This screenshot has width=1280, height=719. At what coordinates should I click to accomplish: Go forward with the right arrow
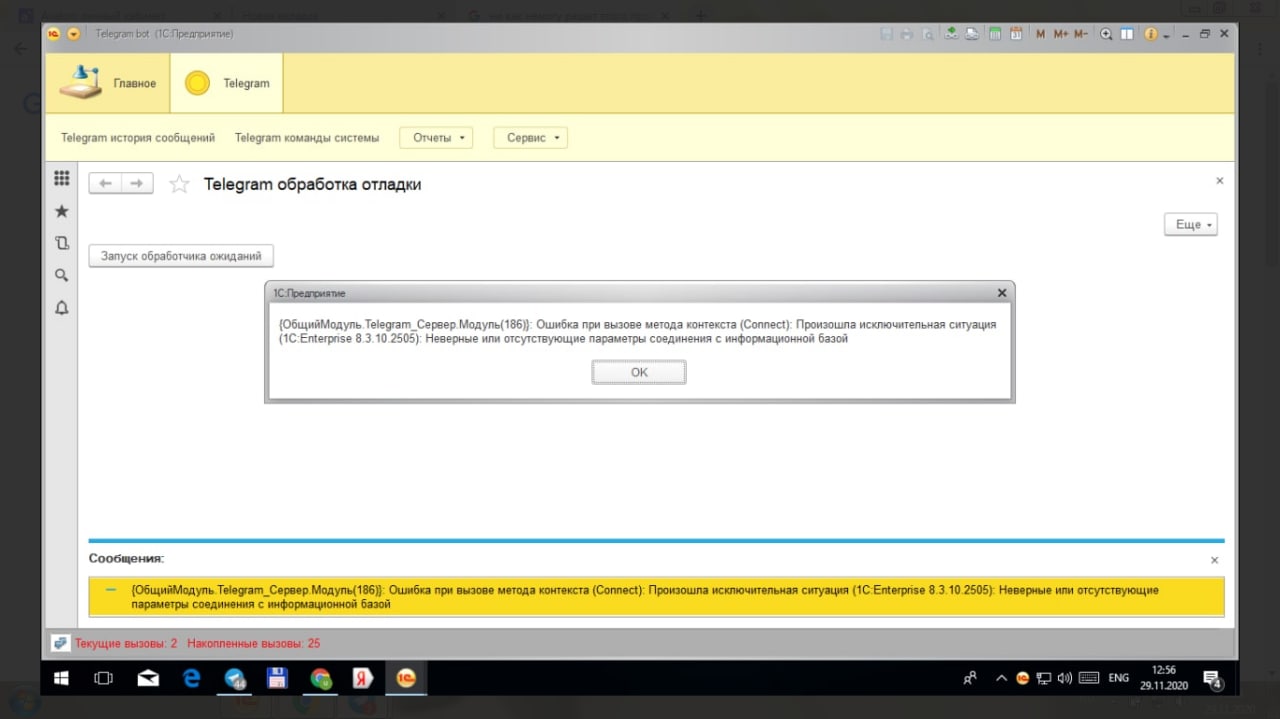137,183
